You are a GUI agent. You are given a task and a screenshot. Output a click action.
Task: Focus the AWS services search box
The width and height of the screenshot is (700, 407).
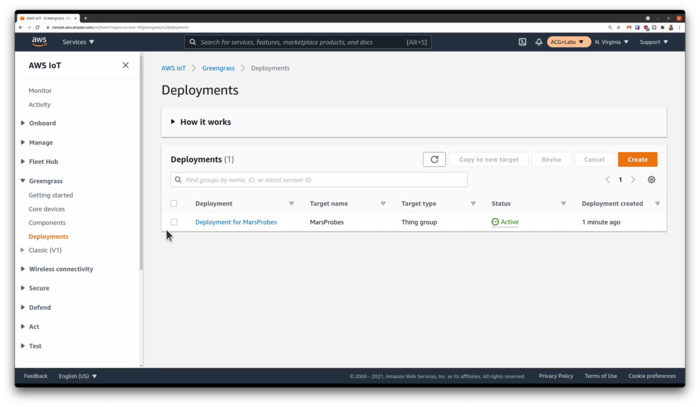(308, 42)
